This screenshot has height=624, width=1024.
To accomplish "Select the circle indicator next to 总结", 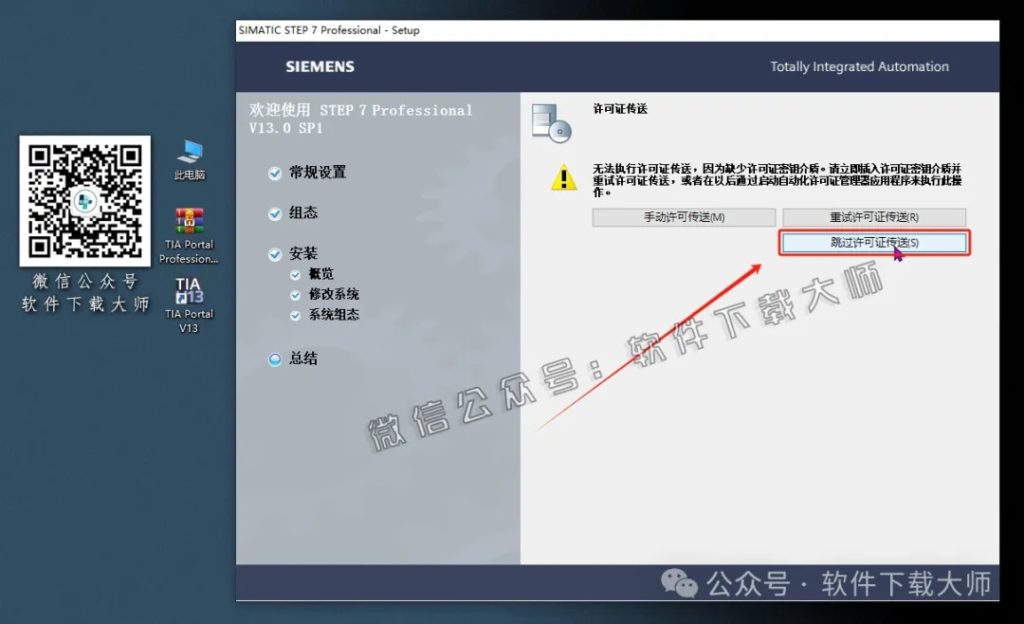I will 275,358.
